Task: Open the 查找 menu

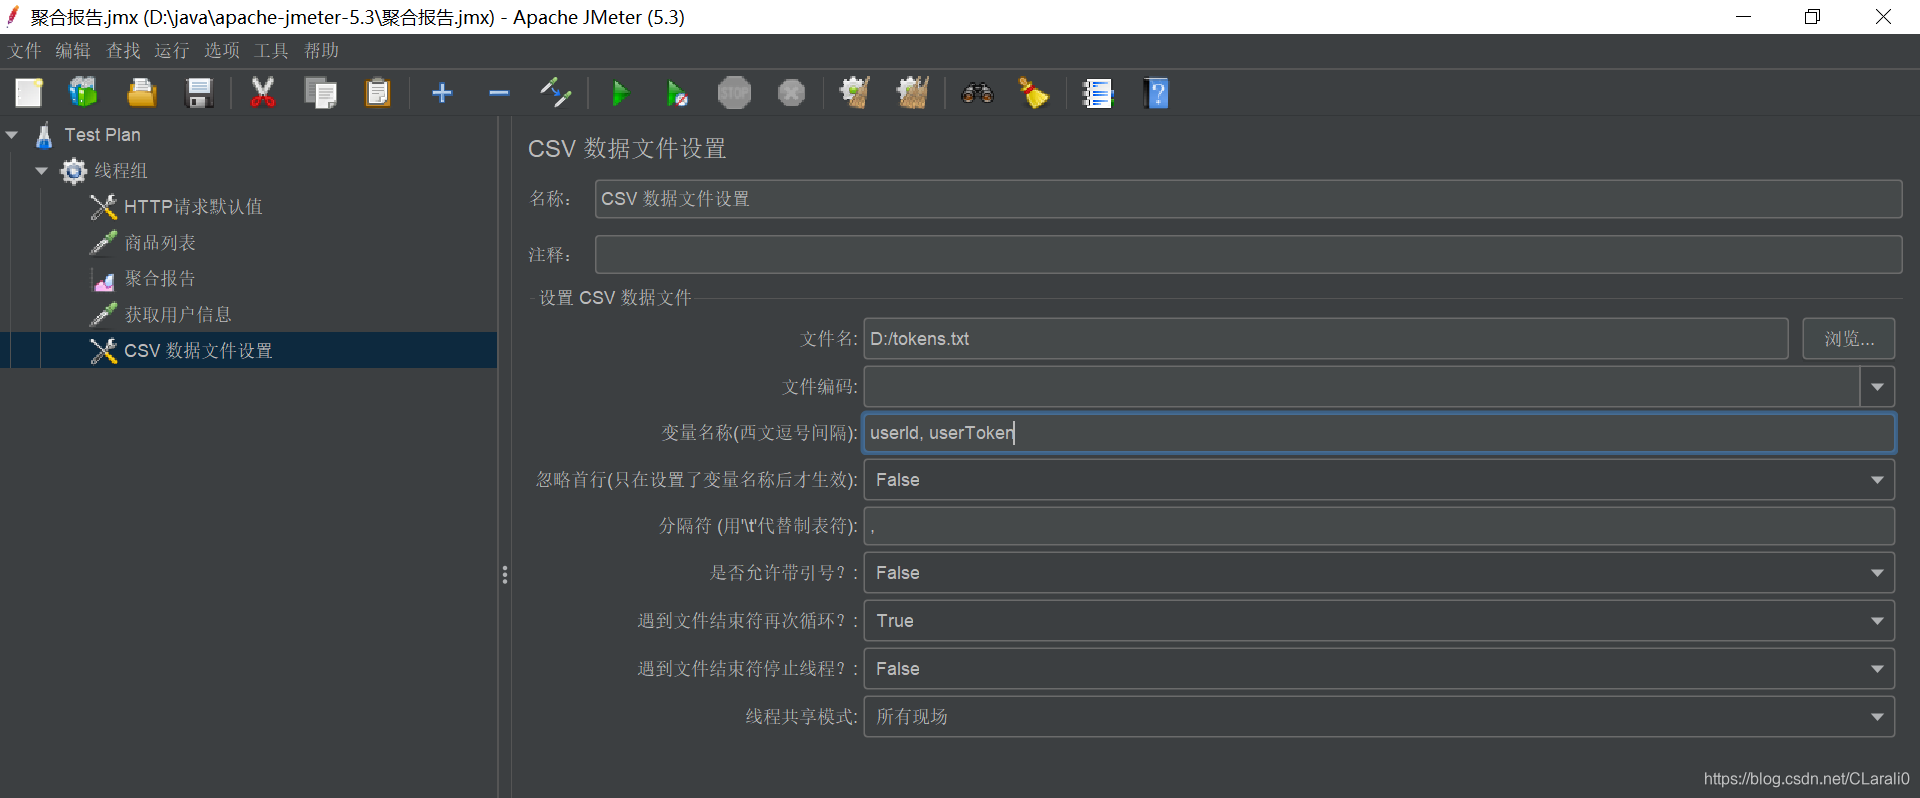Action: pyautogui.click(x=123, y=51)
